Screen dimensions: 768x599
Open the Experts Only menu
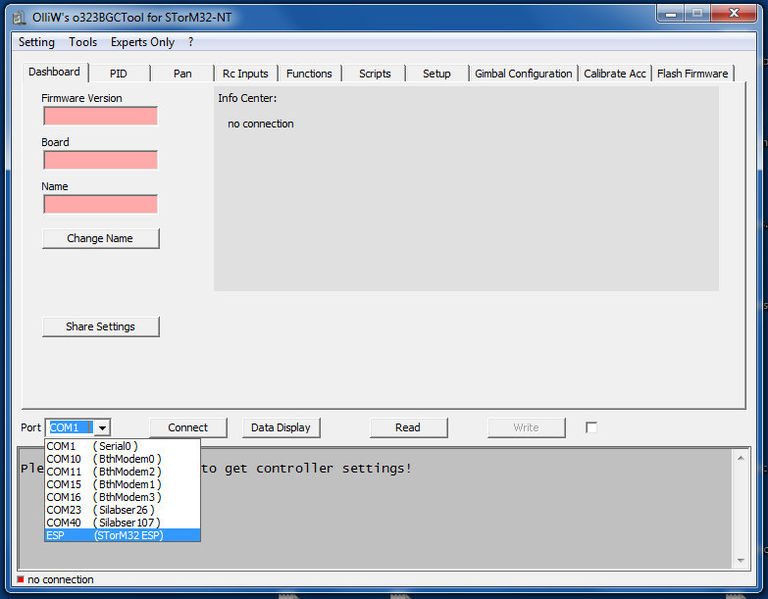click(x=142, y=42)
